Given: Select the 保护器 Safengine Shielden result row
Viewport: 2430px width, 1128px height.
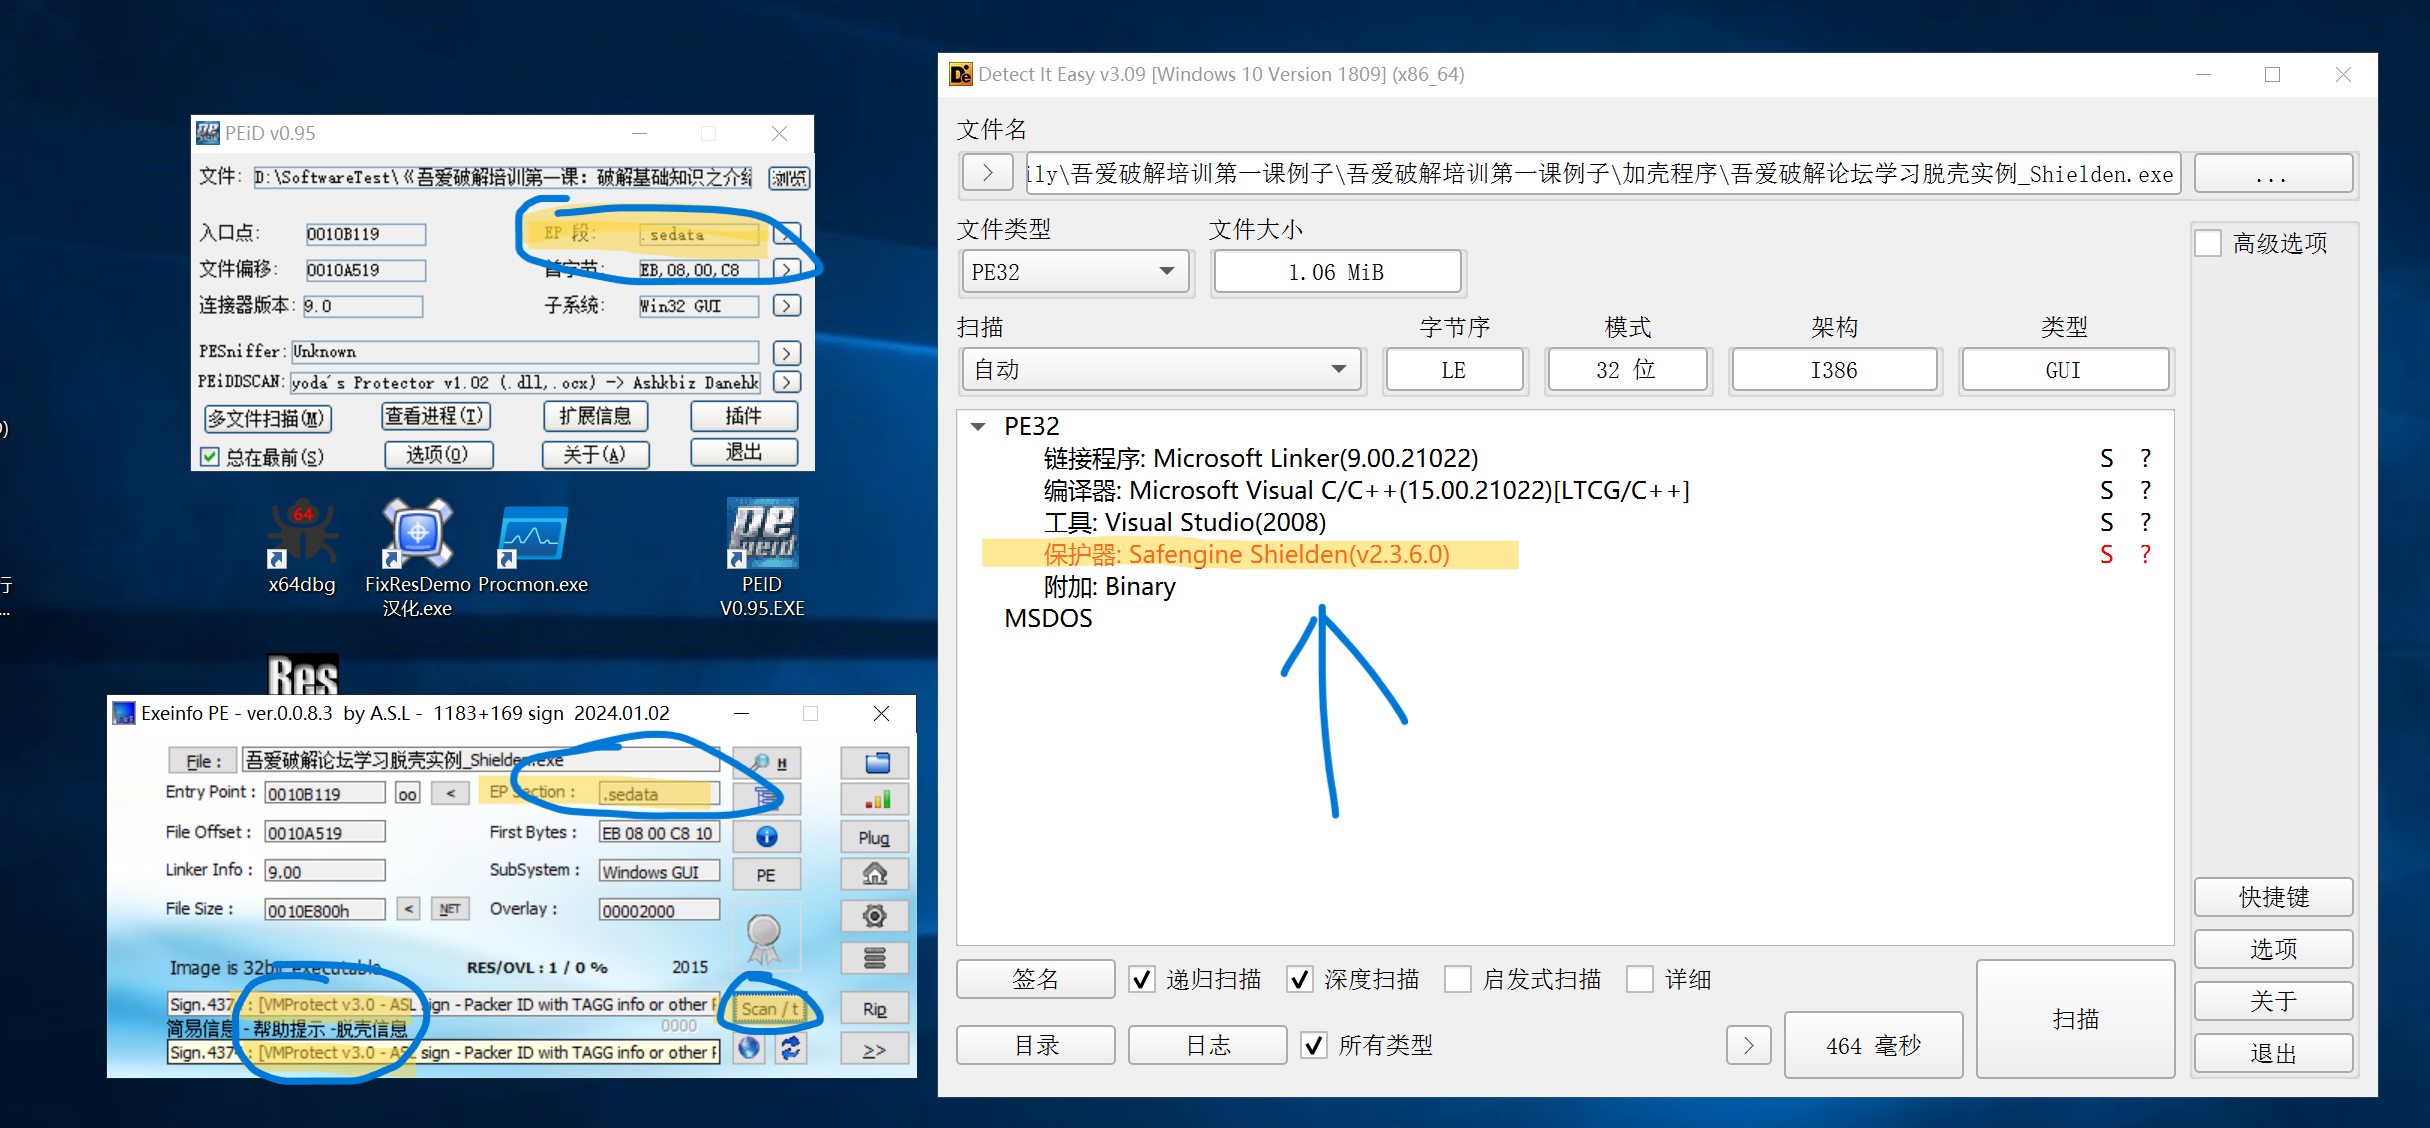Looking at the screenshot, I should click(1246, 554).
